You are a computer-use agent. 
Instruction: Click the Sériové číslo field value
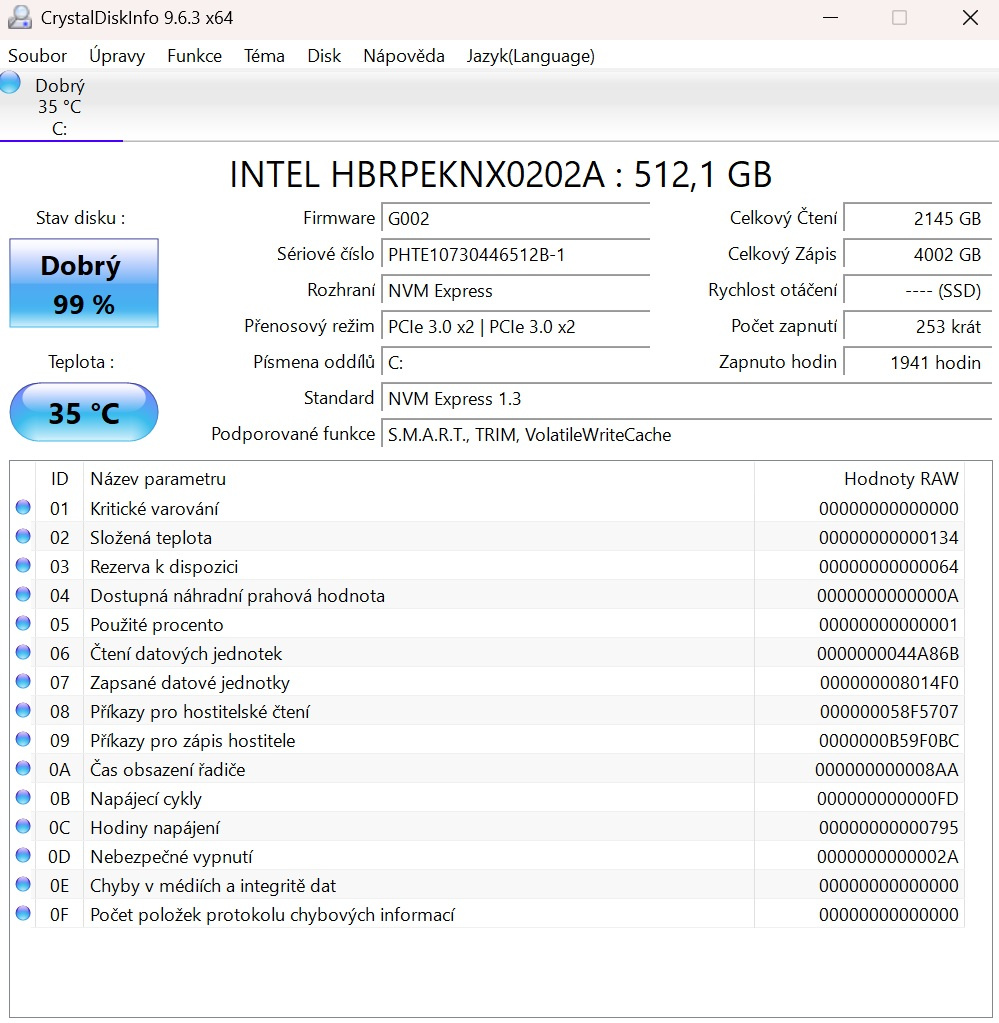(x=516, y=255)
